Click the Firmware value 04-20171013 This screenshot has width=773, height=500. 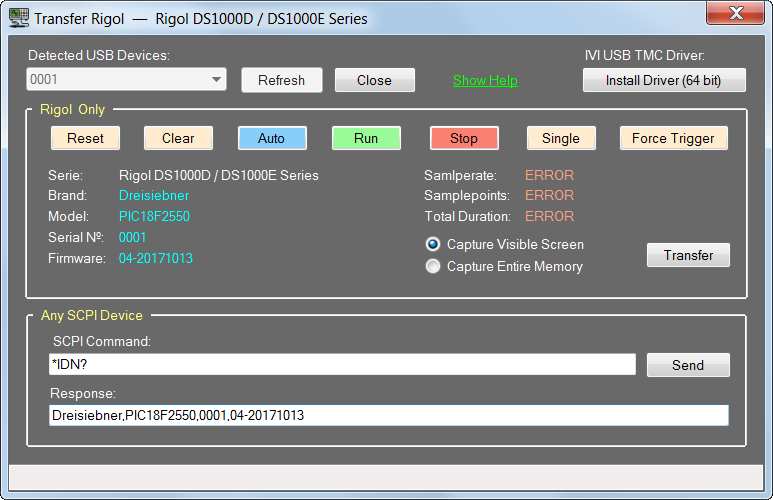pos(156,258)
